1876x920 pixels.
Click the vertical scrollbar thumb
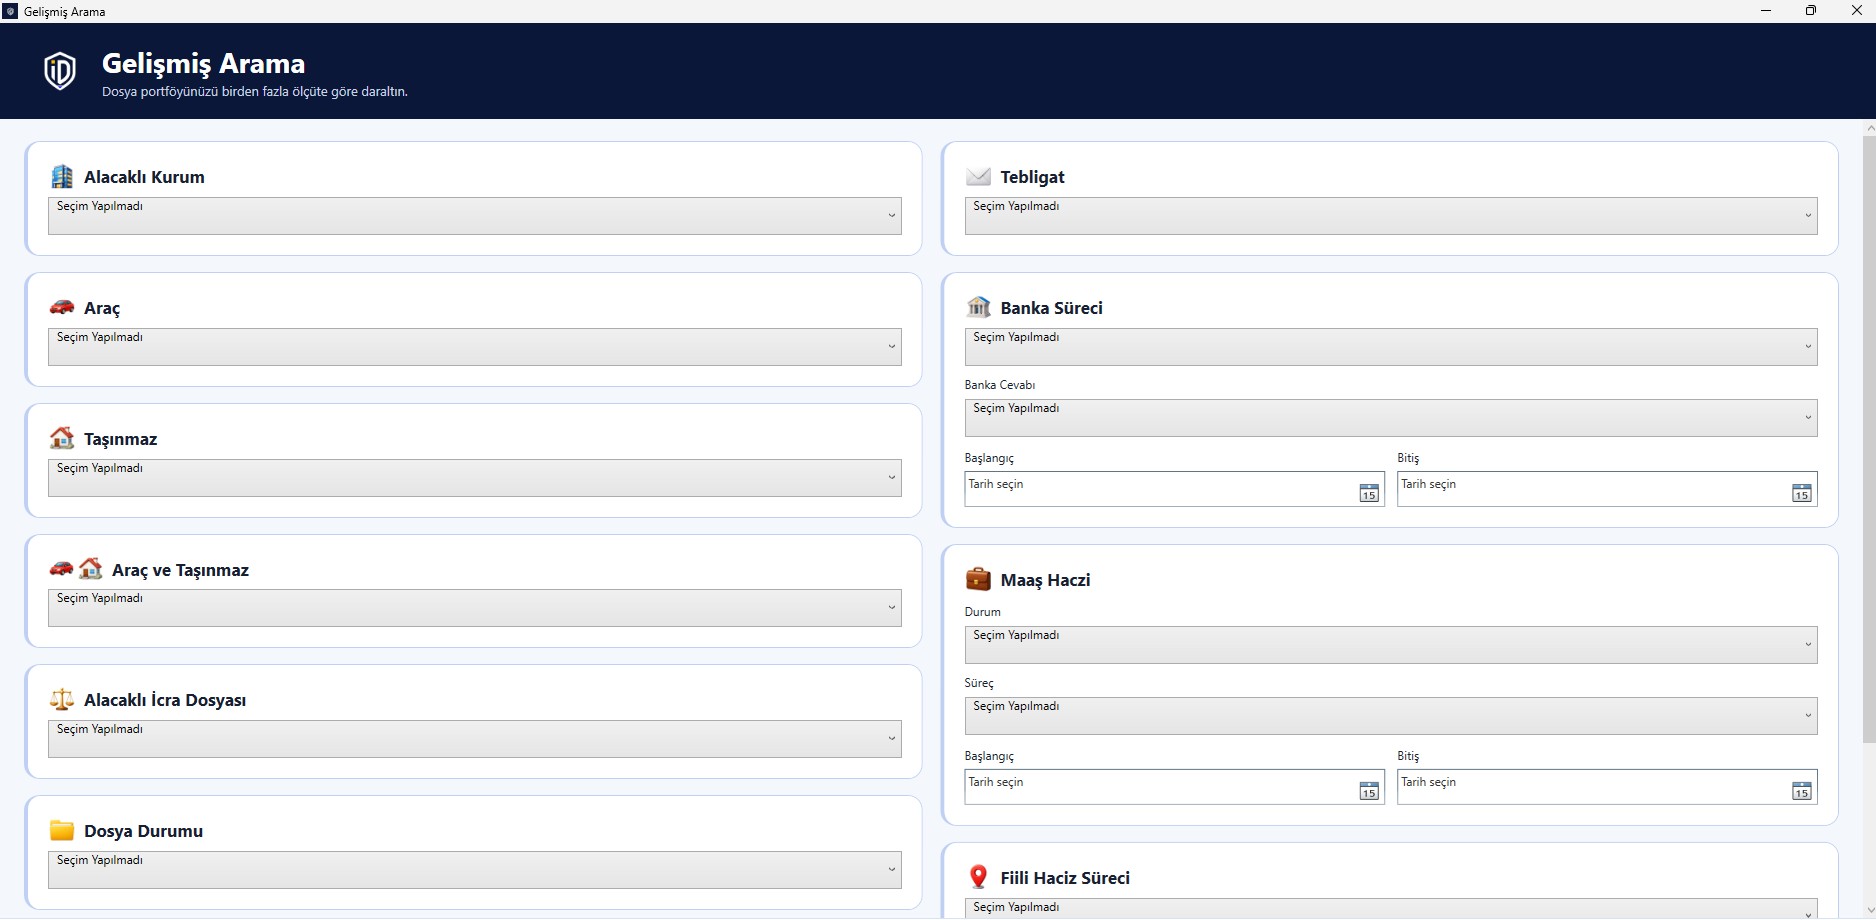pos(1869,440)
